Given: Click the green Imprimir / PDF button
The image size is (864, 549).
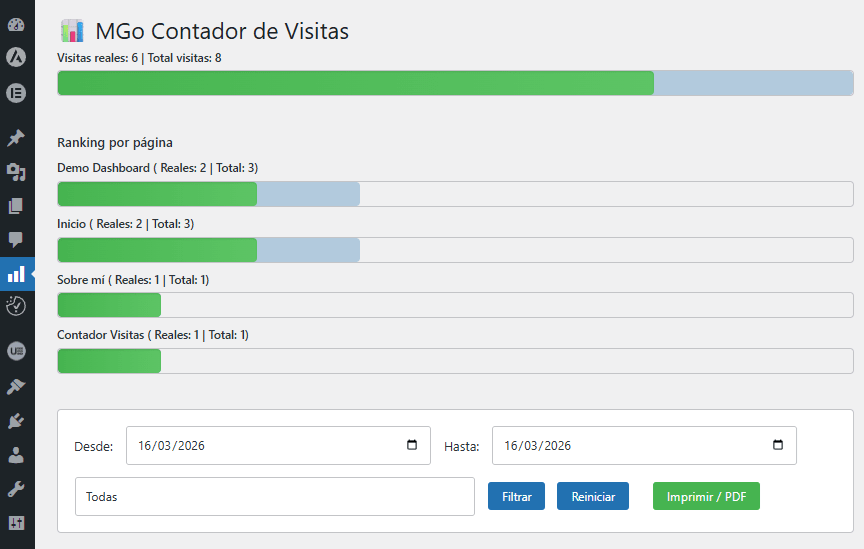Looking at the screenshot, I should [706, 496].
